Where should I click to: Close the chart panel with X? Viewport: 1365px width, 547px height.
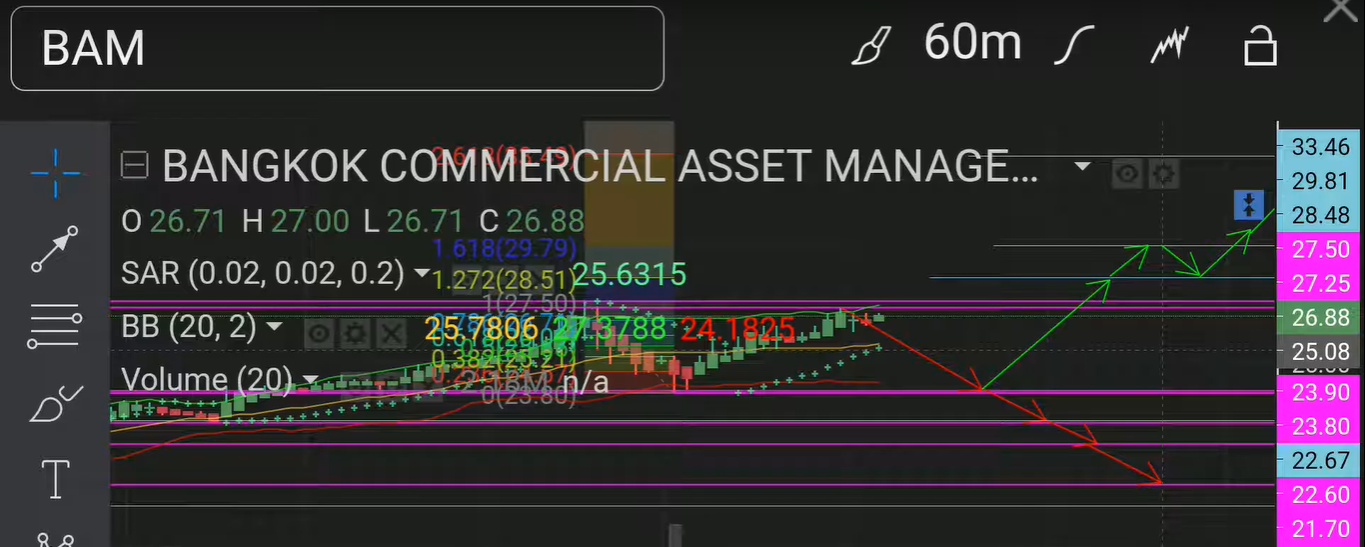tap(1342, 9)
